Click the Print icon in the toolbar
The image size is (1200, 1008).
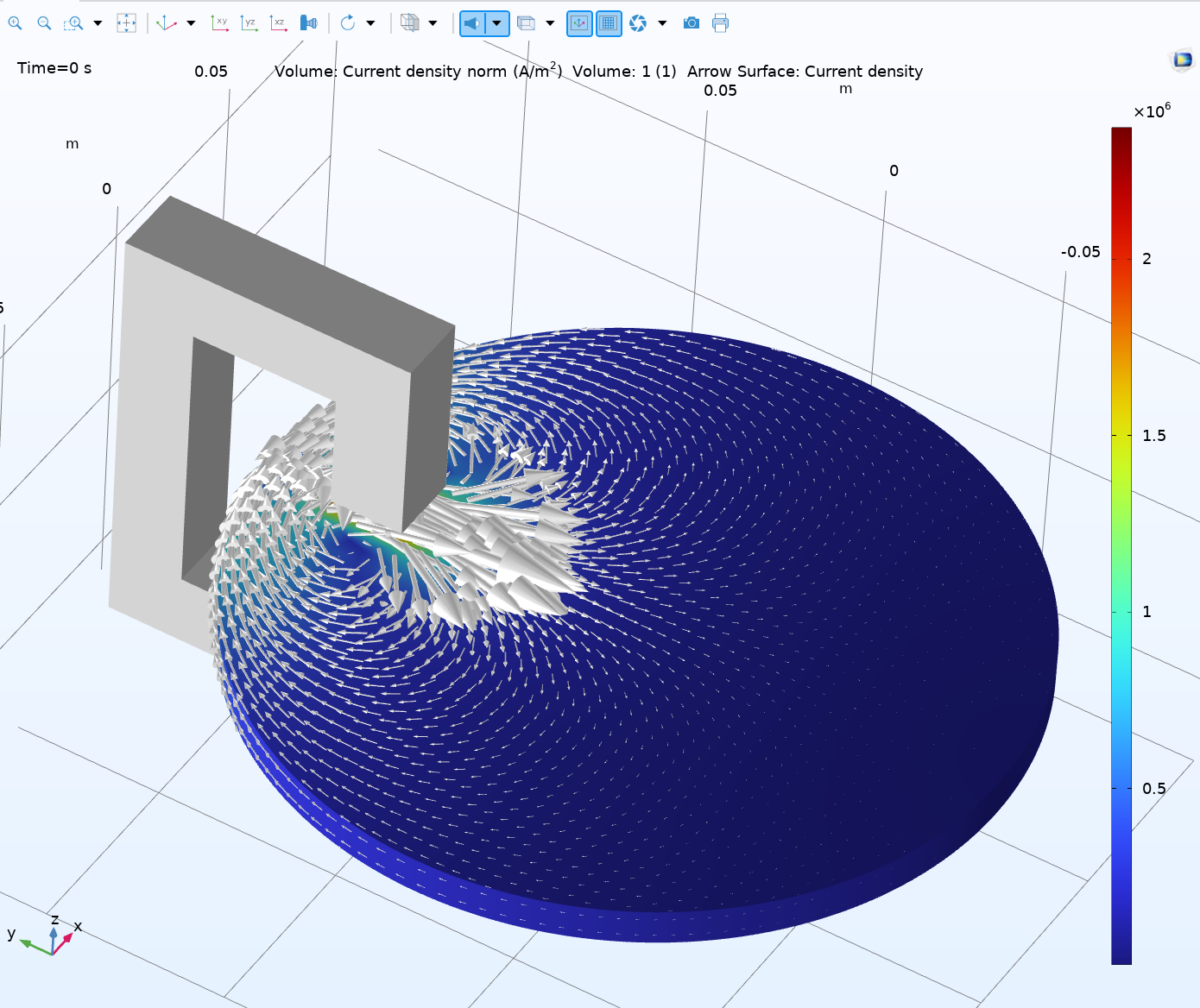(720, 23)
